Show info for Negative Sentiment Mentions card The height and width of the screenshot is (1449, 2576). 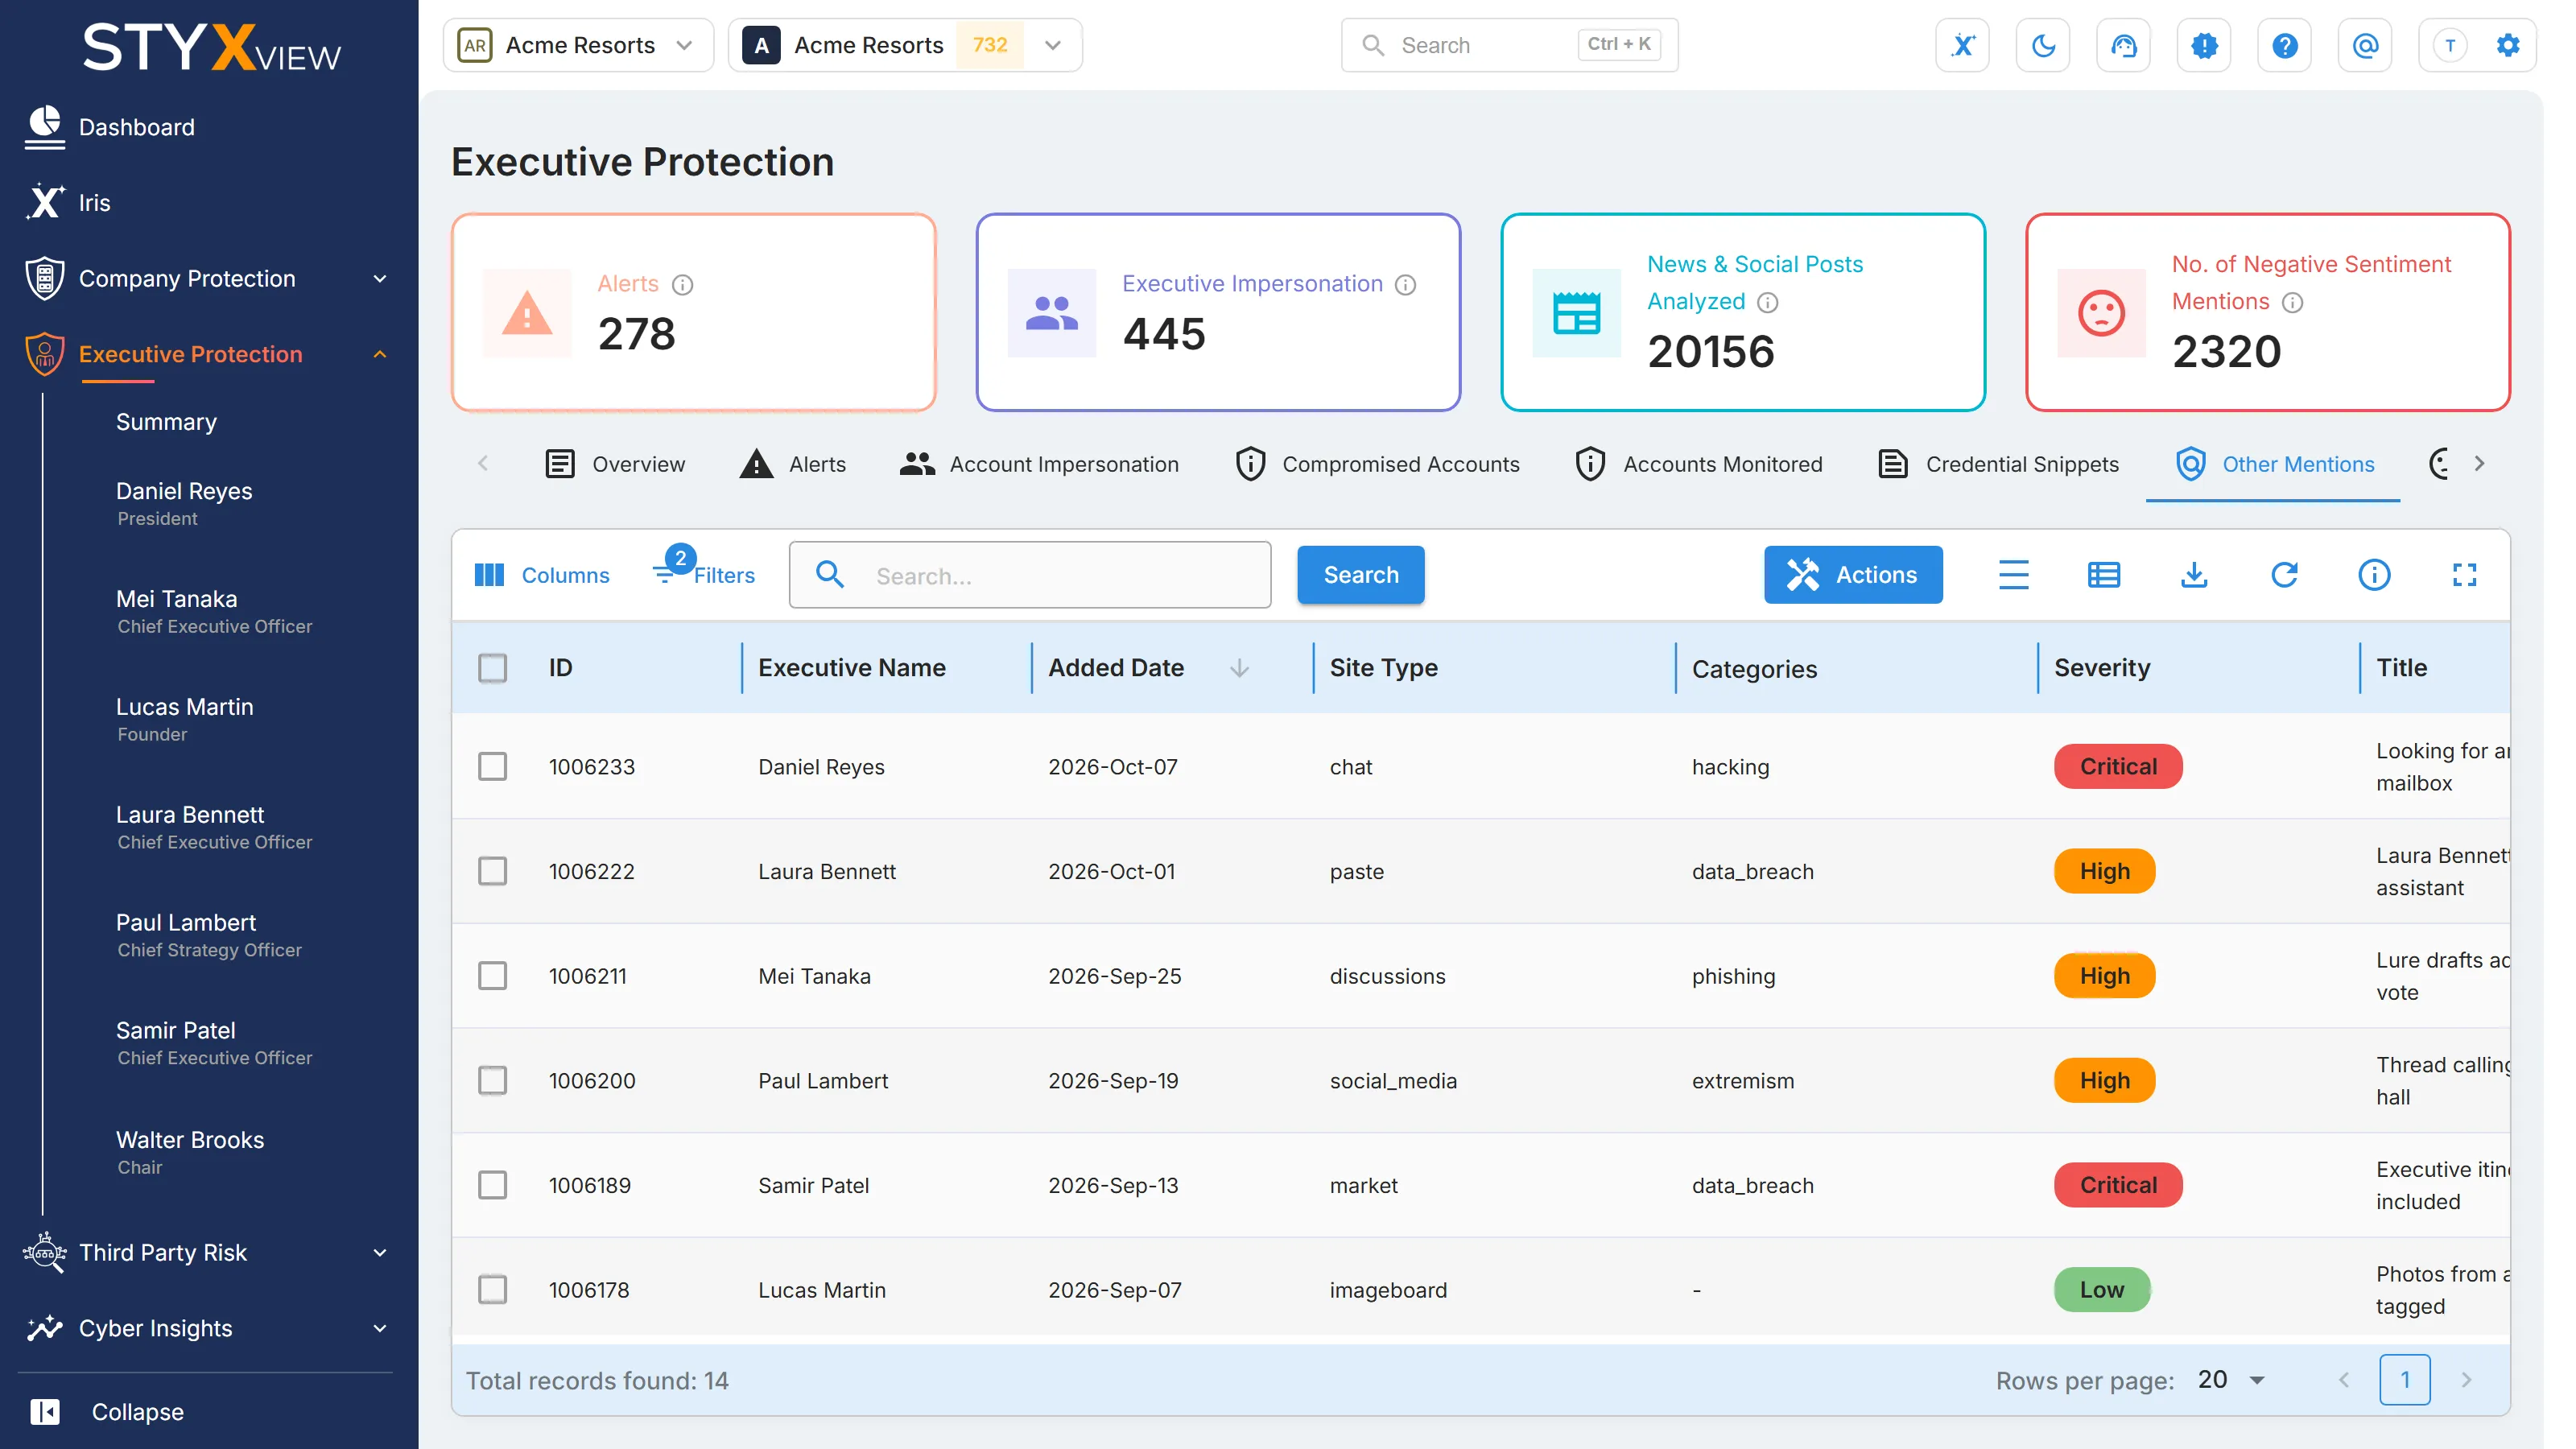[x=2292, y=303]
